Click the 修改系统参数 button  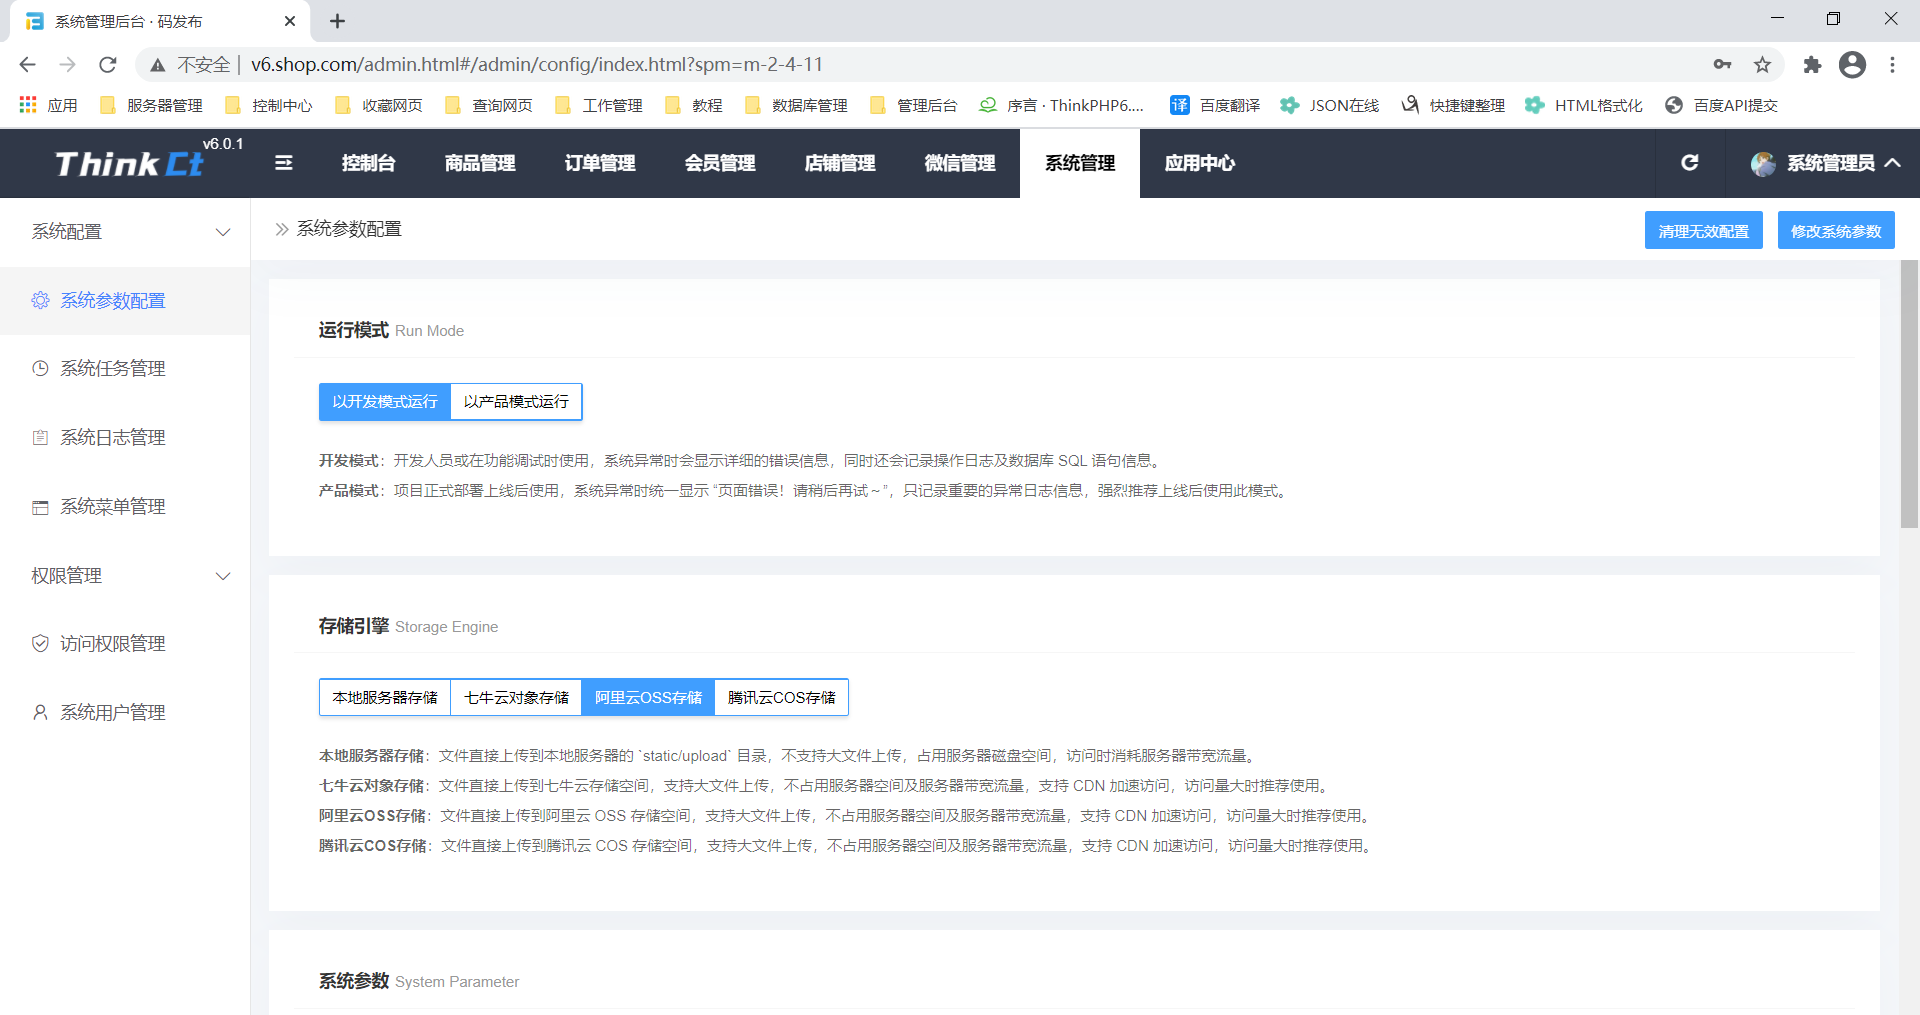coord(1835,231)
